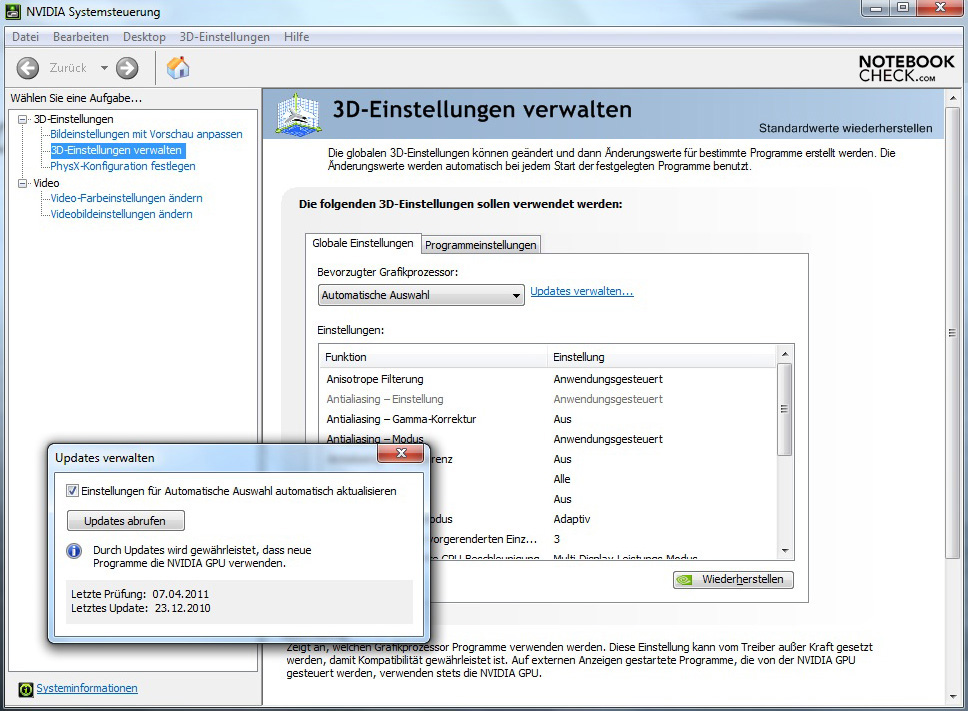The height and width of the screenshot is (711, 968).
Task: Click the Letztes Update date 23.12.2010
Action: [183, 609]
